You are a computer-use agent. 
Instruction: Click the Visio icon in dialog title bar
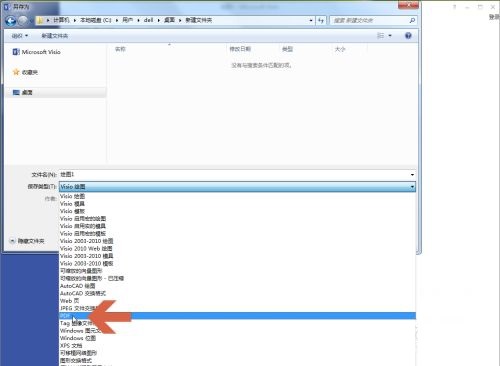click(x=7, y=7)
